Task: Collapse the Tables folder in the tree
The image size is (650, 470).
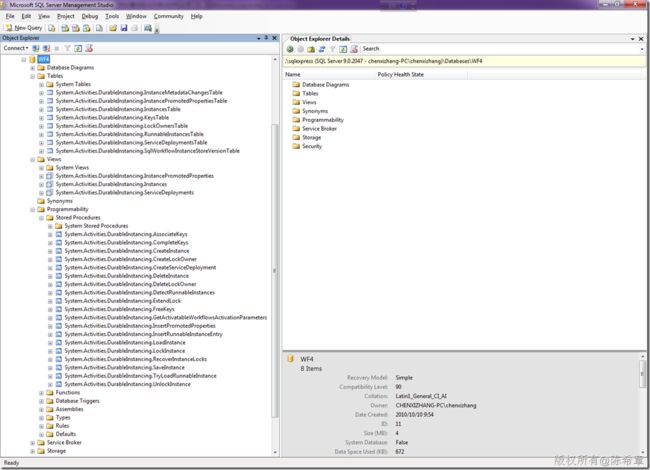Action: pos(32,76)
